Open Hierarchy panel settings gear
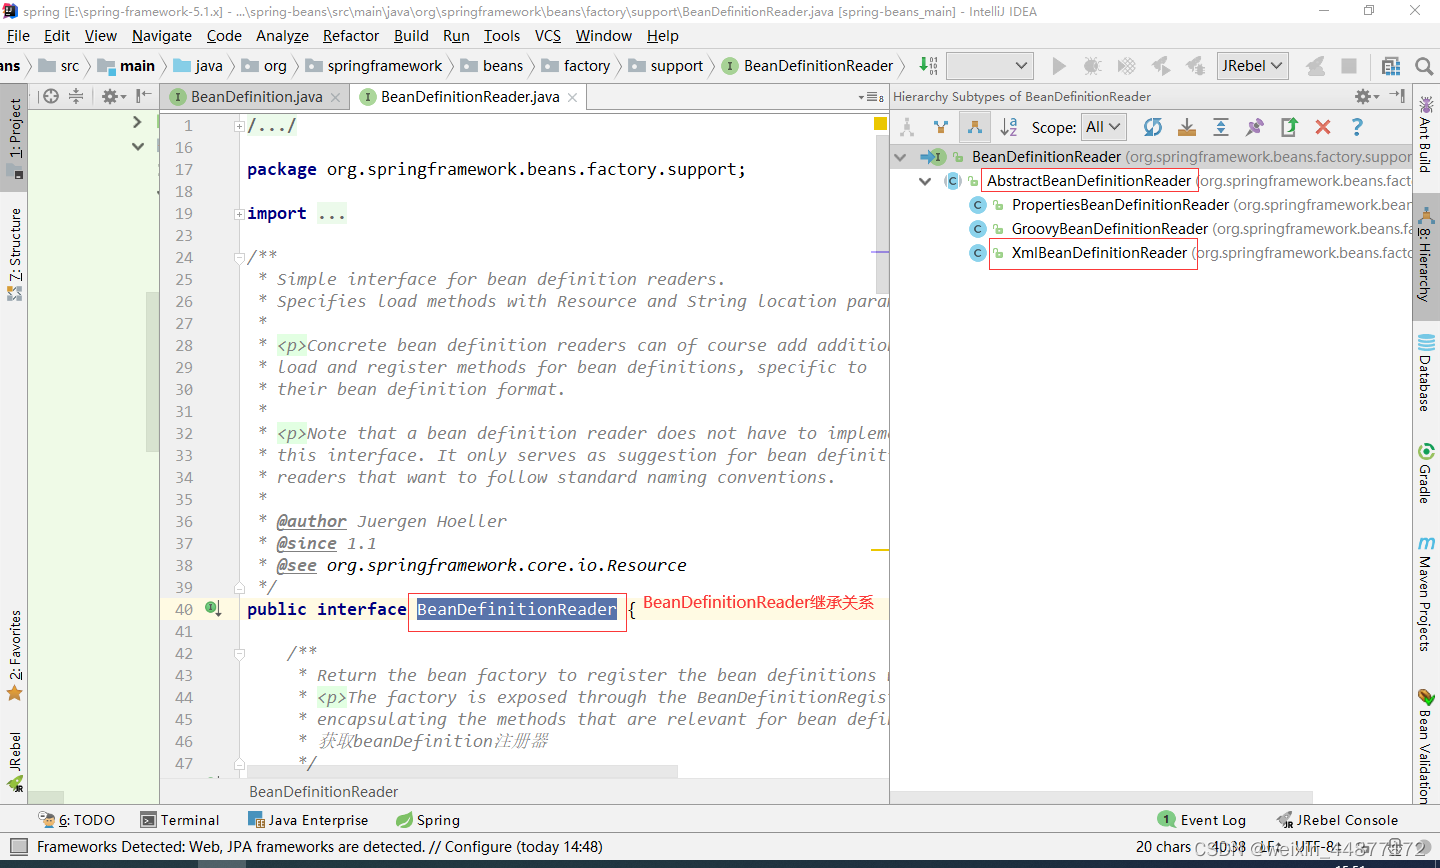Image resolution: width=1440 pixels, height=868 pixels. click(x=1365, y=97)
